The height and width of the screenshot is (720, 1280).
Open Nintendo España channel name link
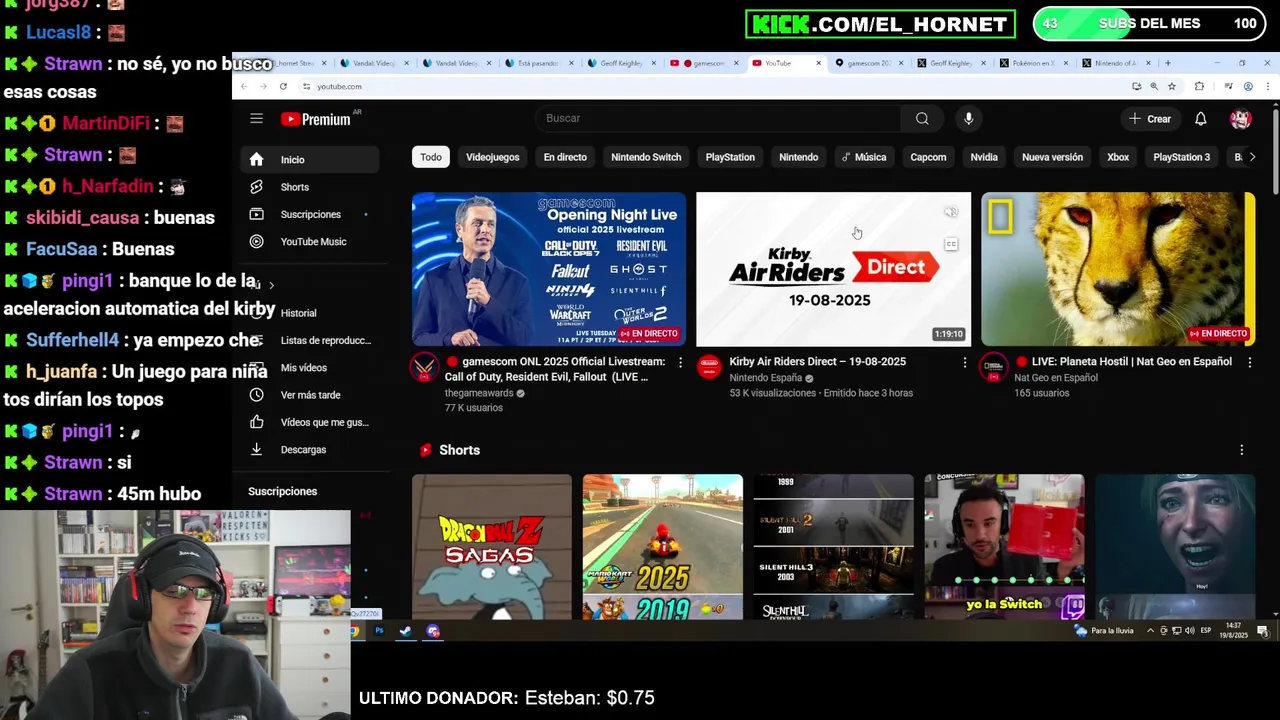(x=765, y=378)
